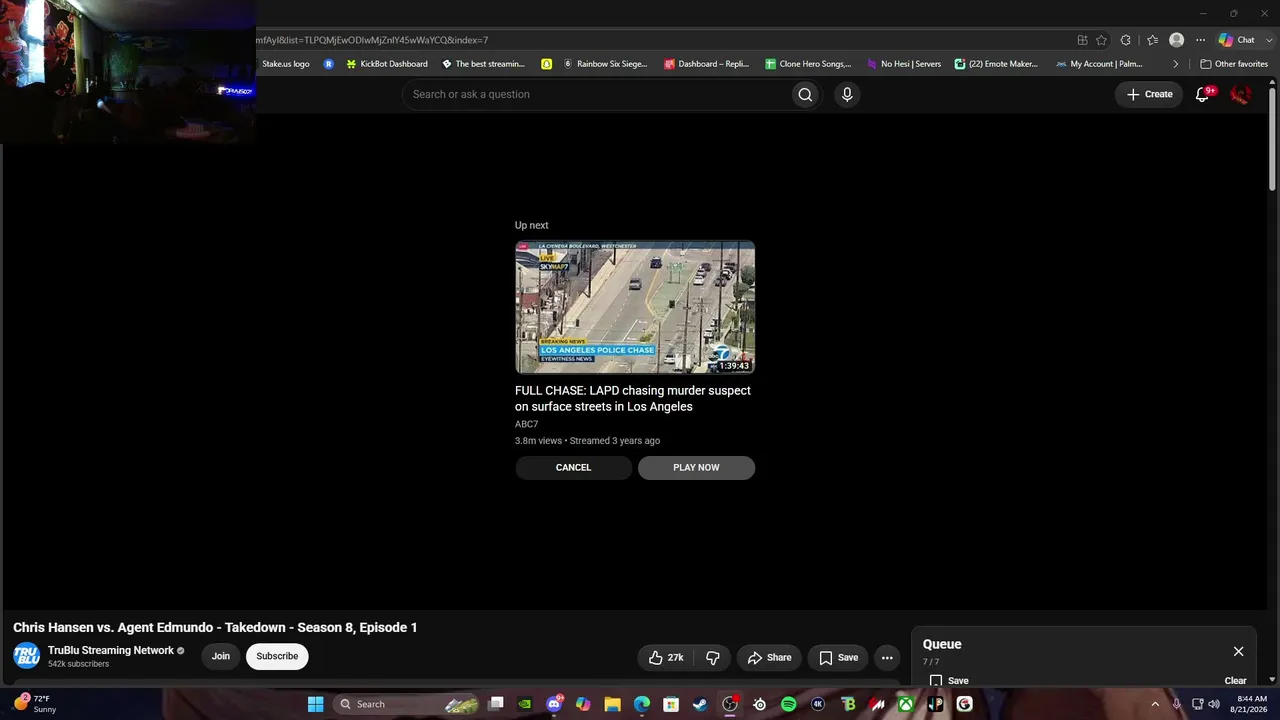Share the video
The height and width of the screenshot is (720, 1280).
click(770, 657)
